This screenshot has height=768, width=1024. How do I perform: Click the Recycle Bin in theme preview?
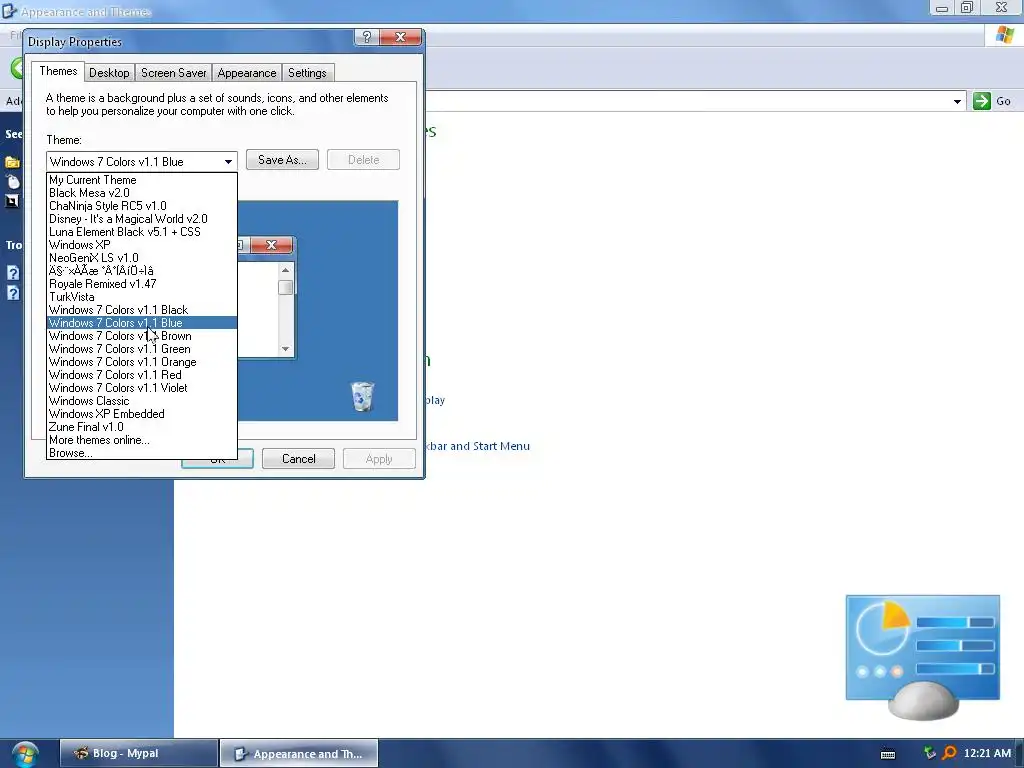pyautogui.click(x=362, y=396)
